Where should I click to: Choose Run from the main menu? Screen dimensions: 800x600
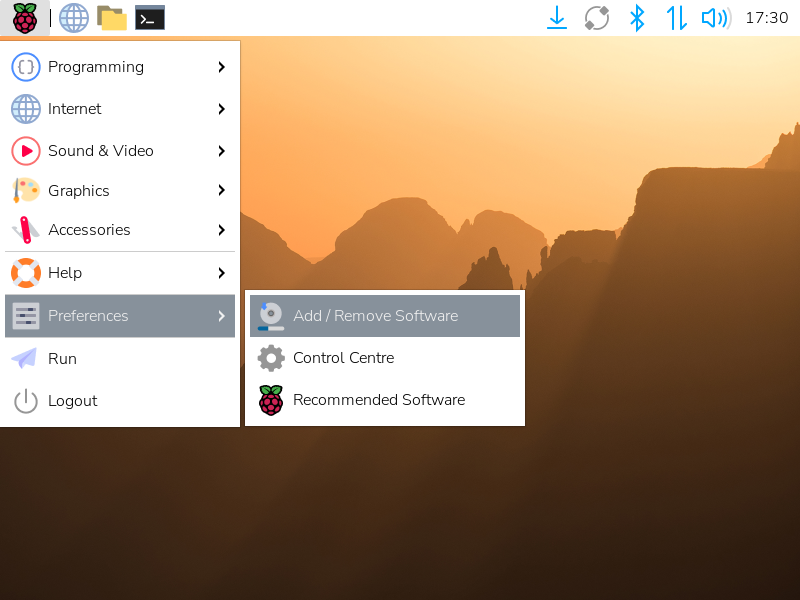62,359
